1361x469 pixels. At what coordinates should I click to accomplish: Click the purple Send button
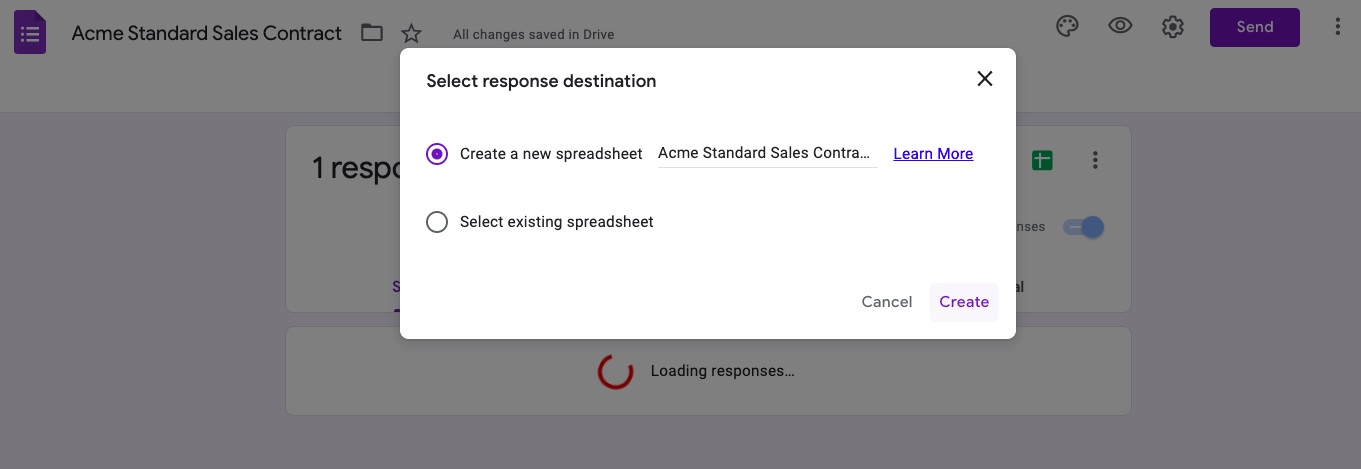1255,27
